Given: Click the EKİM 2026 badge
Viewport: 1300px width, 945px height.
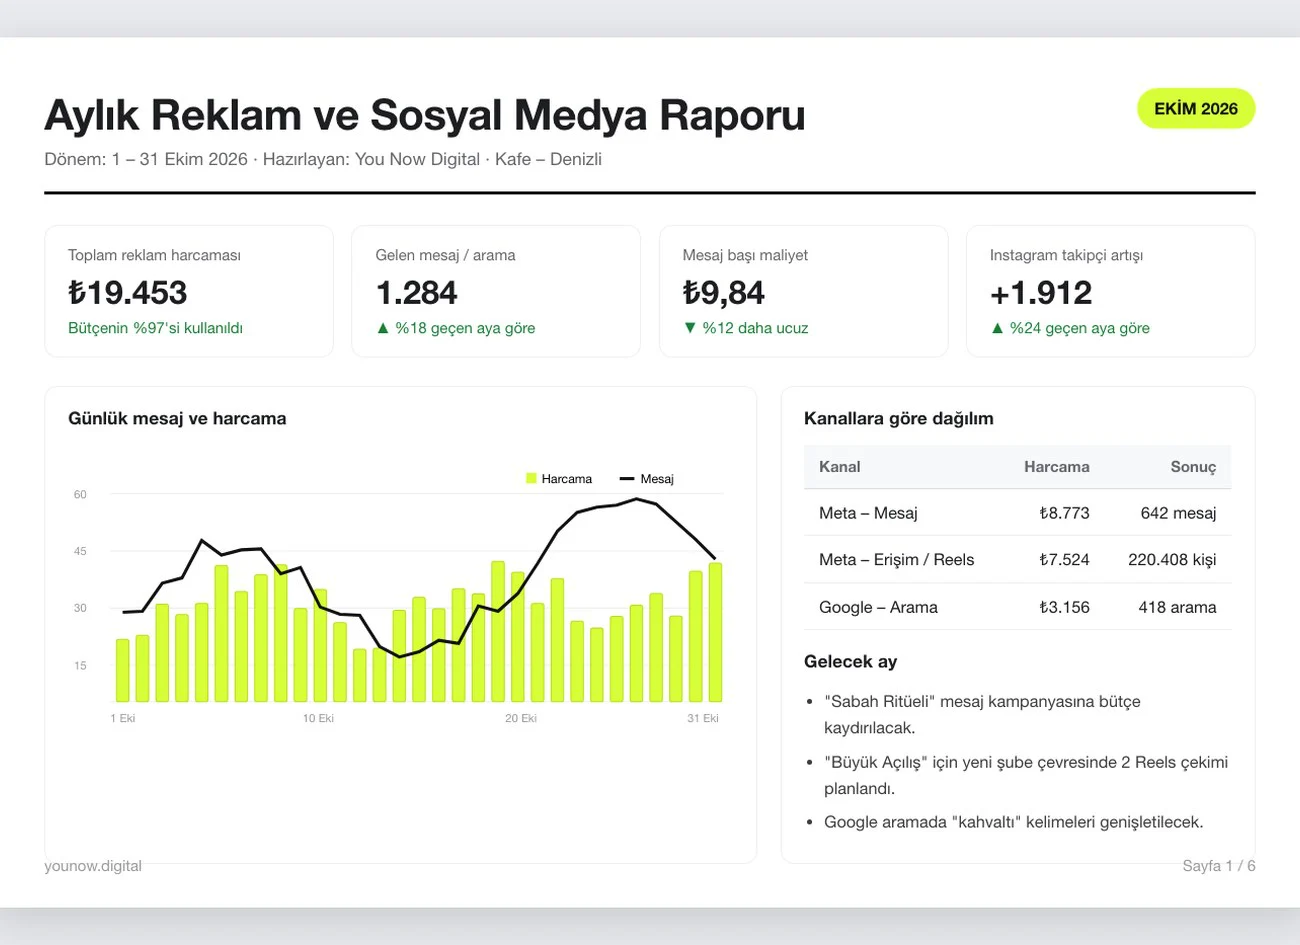Looking at the screenshot, I should (1196, 109).
